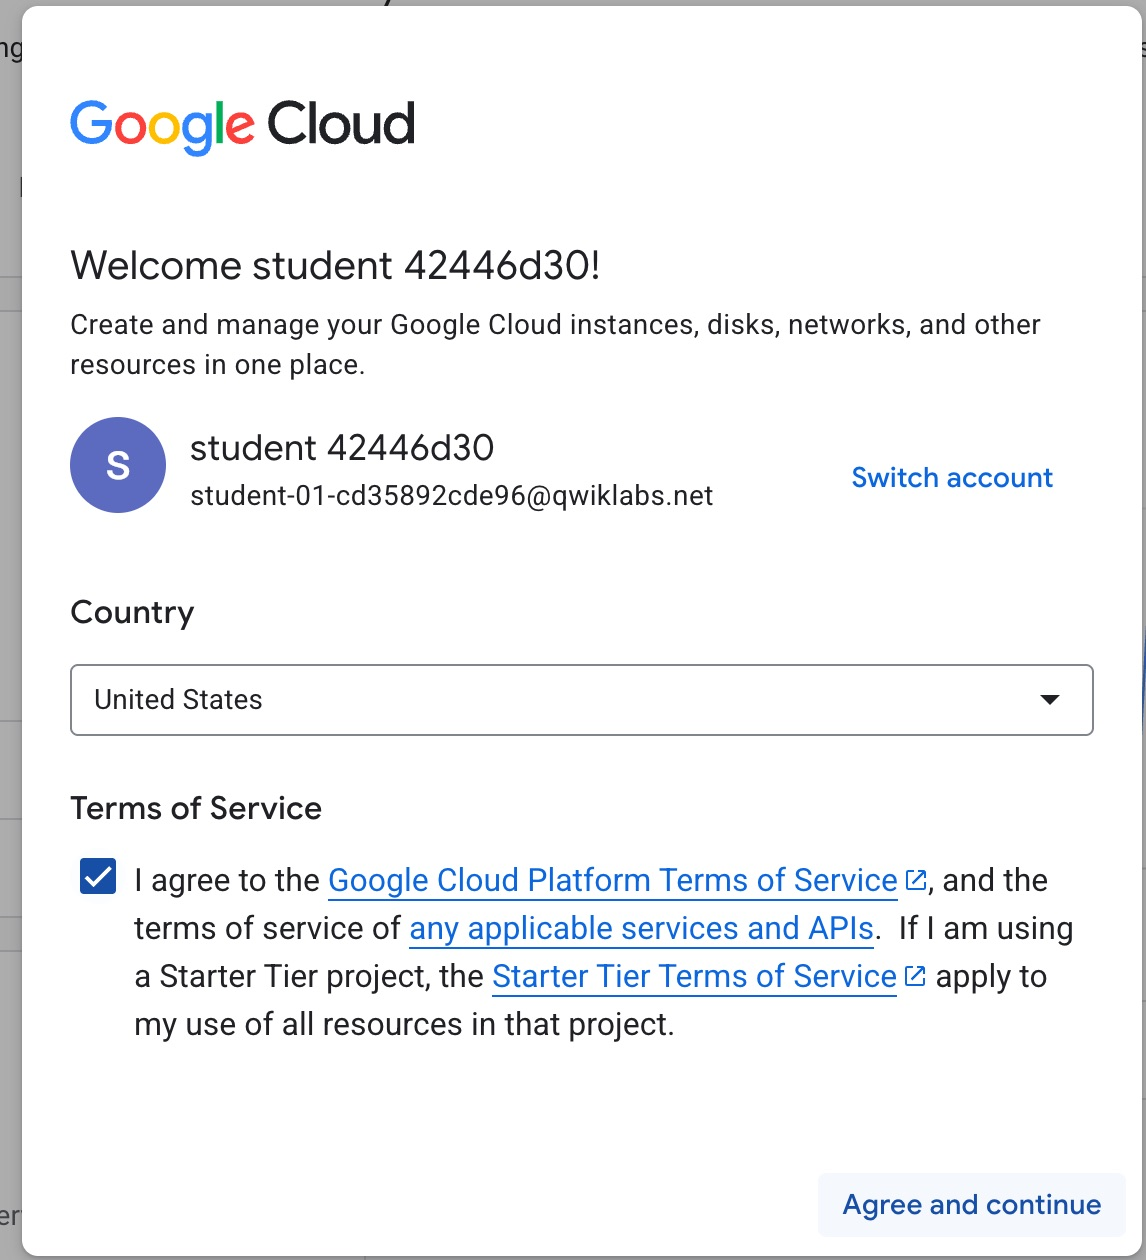Click the Create and manage description text
This screenshot has height=1260, width=1146.
[x=555, y=345]
